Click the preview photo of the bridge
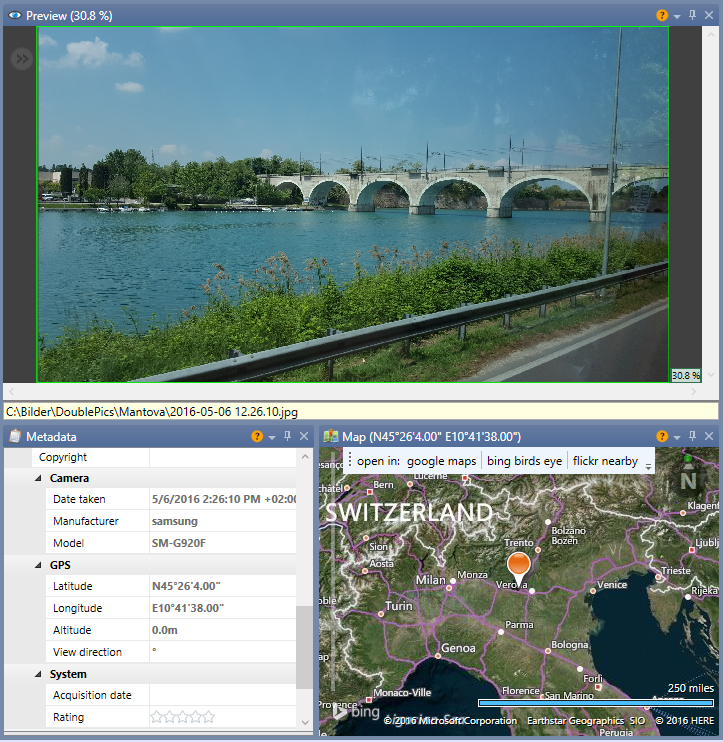This screenshot has width=723, height=742. [353, 204]
